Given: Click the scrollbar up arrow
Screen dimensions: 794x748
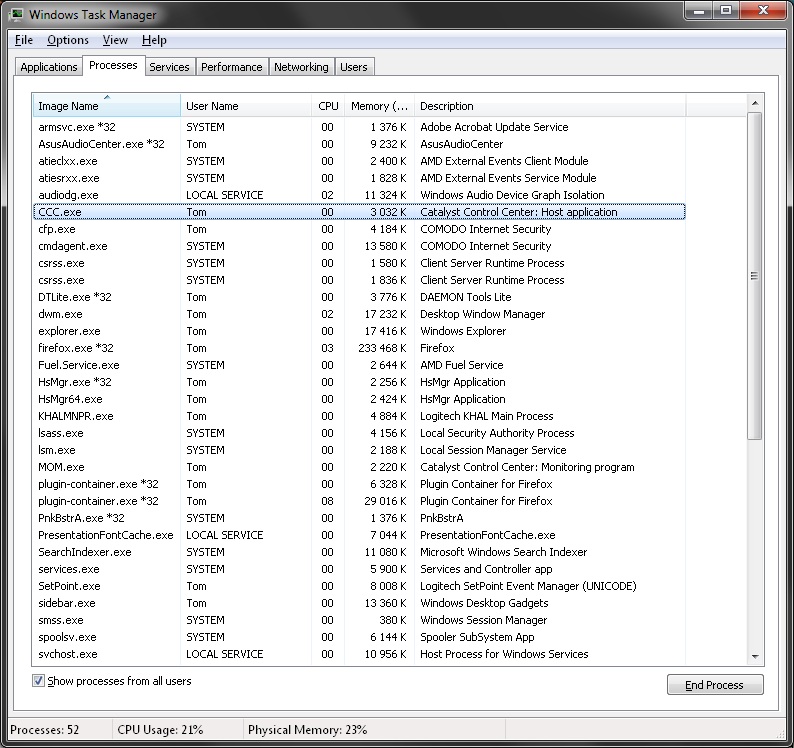Looking at the screenshot, I should [755, 103].
